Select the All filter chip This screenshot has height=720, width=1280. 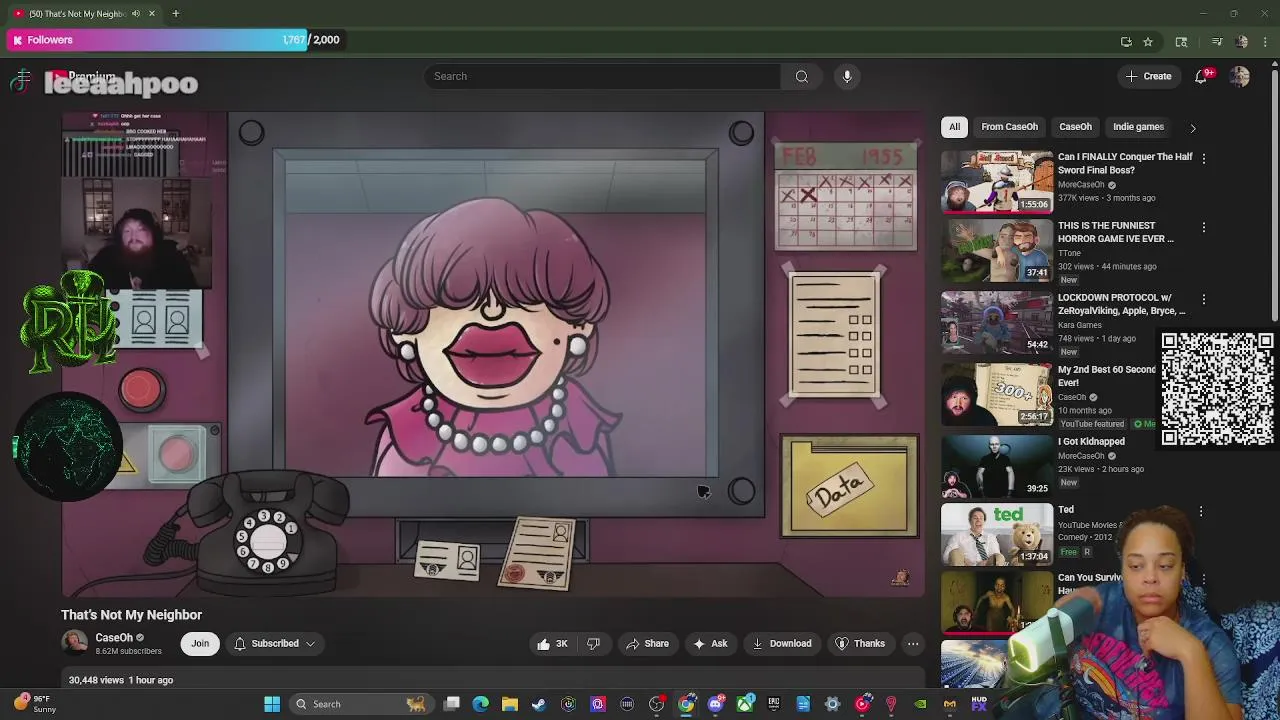point(954,127)
